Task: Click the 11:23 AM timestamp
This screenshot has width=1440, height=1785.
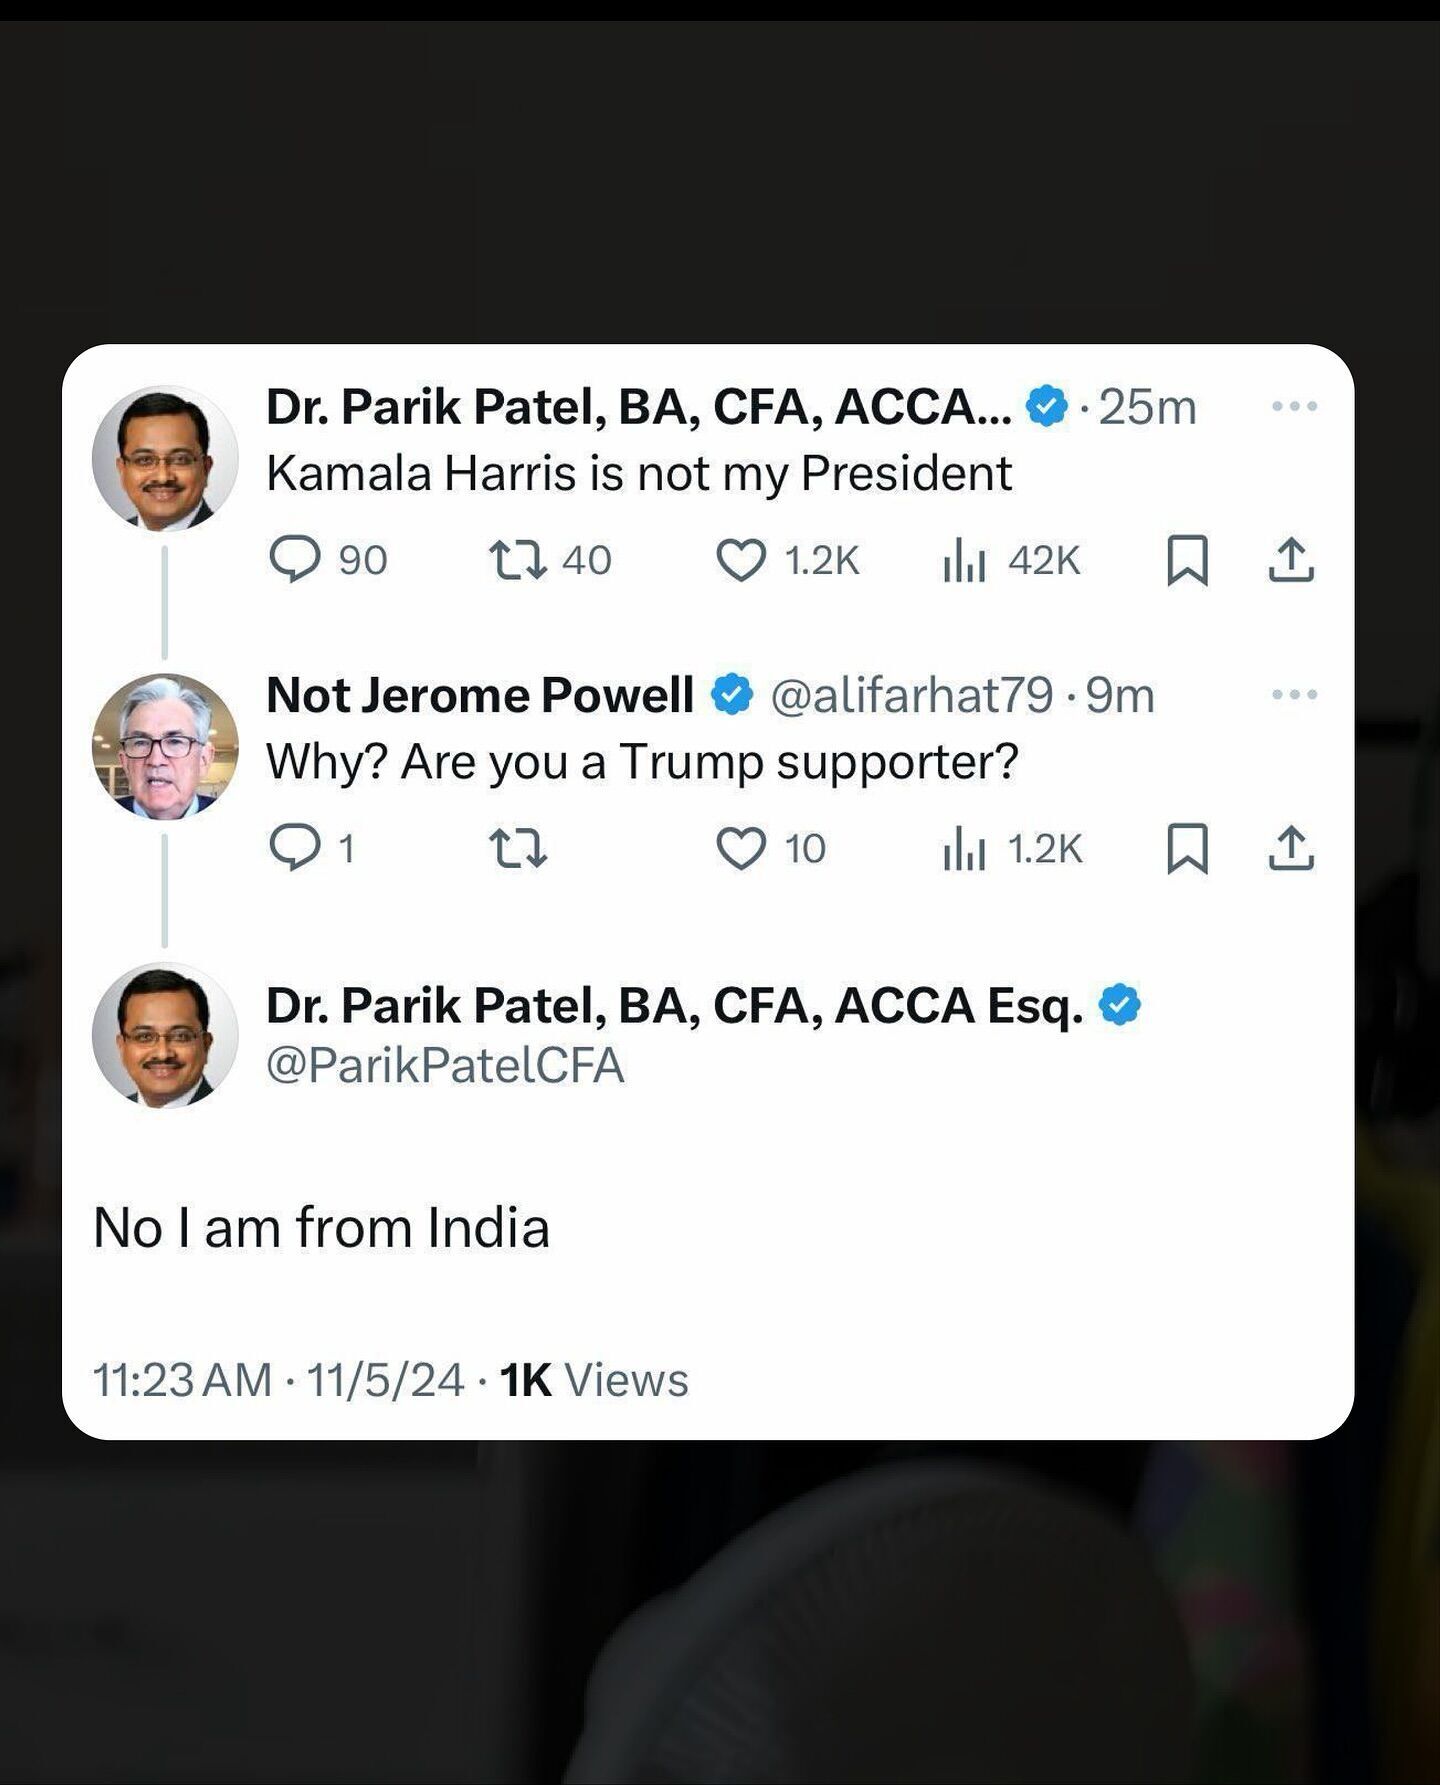Action: tap(182, 1380)
